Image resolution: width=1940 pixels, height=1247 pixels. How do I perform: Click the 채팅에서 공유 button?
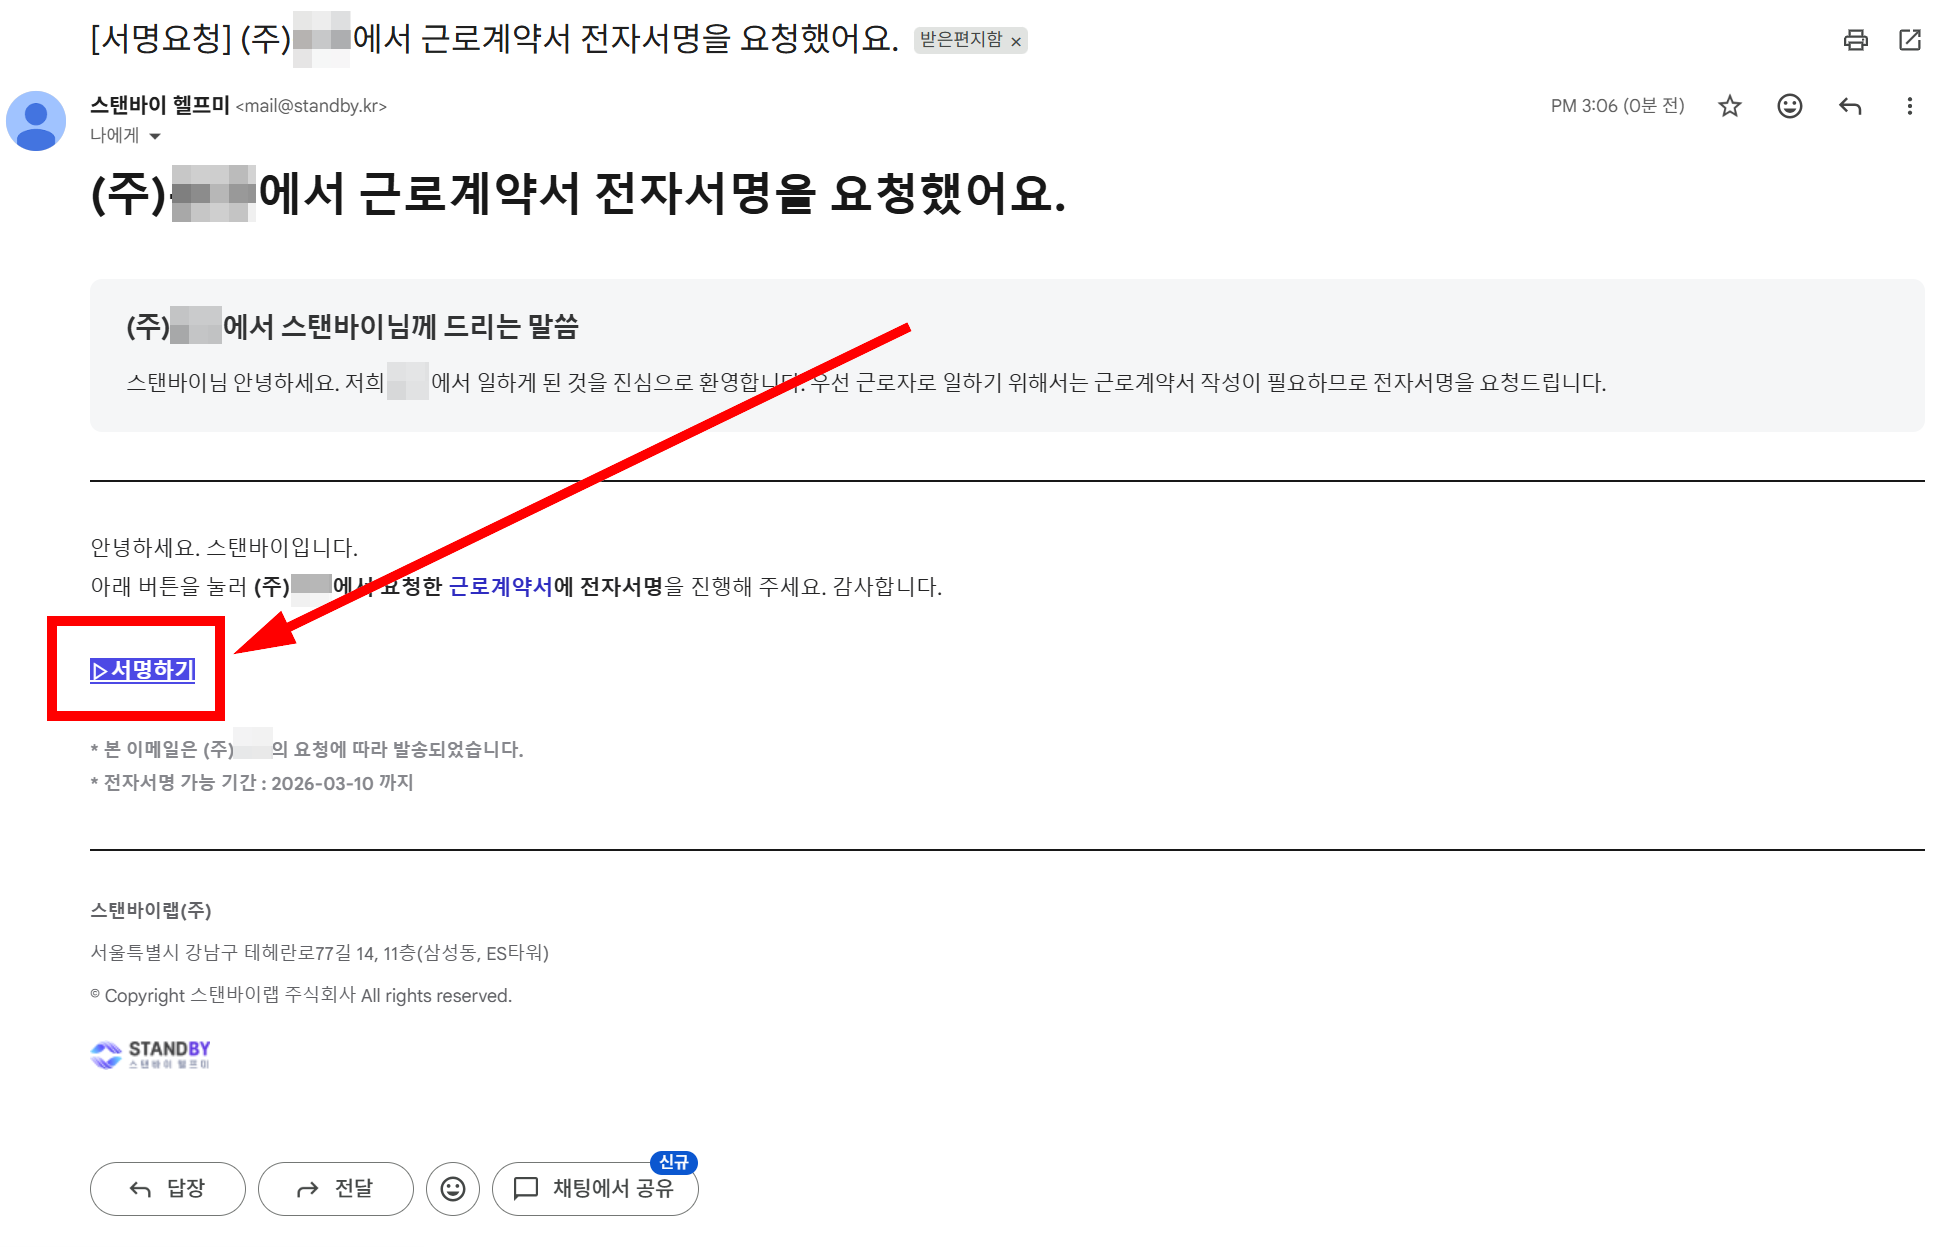coord(596,1189)
